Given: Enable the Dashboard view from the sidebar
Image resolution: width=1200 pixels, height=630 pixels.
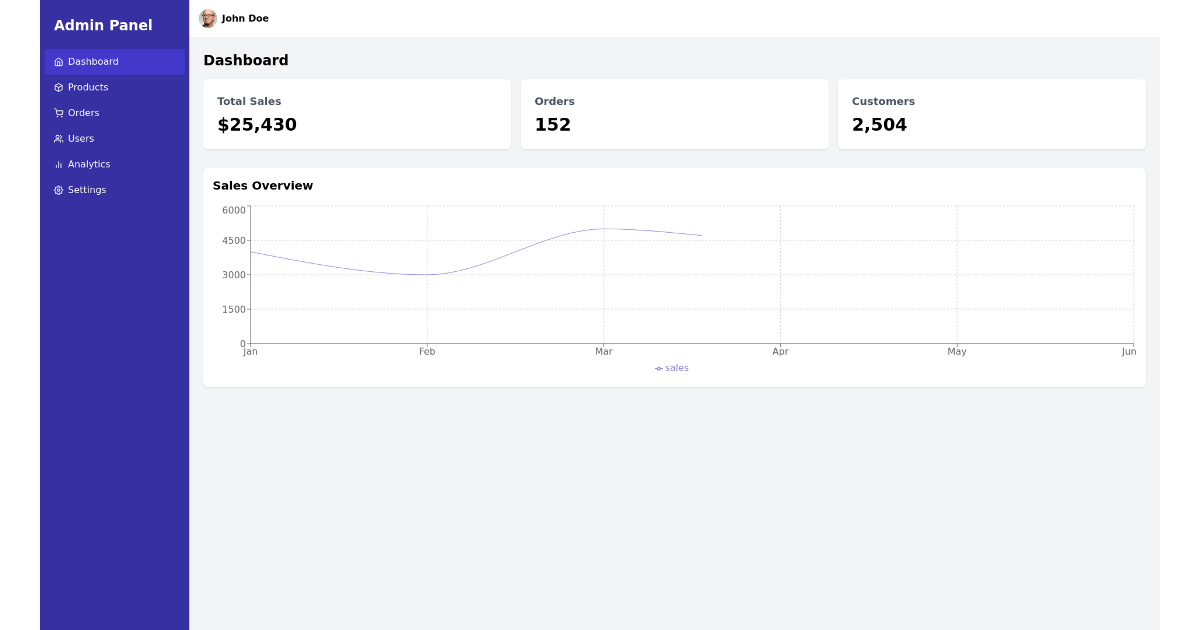Looking at the screenshot, I should pos(92,61).
